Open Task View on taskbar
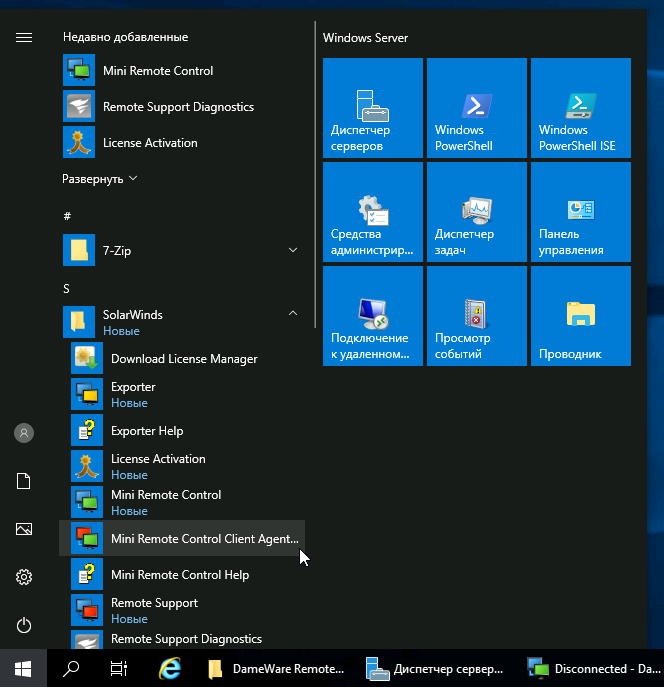This screenshot has height=687, width=664. tap(118, 668)
